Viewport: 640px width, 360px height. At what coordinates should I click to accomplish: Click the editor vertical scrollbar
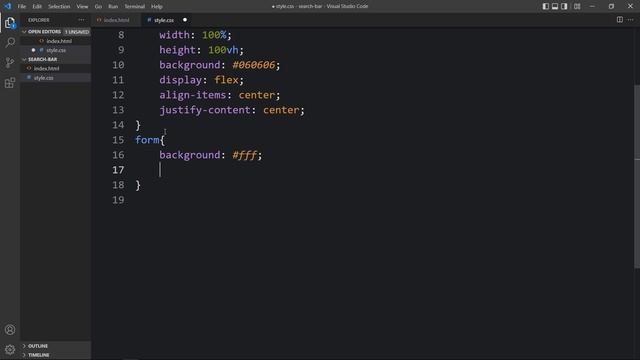coord(637,176)
